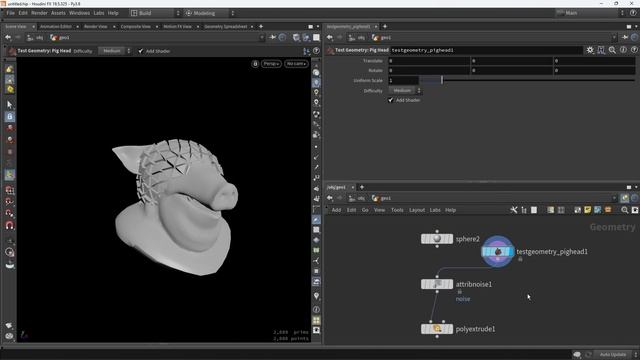Open the File menu
Image resolution: width=640 pixels, height=360 pixels.
(11, 13)
